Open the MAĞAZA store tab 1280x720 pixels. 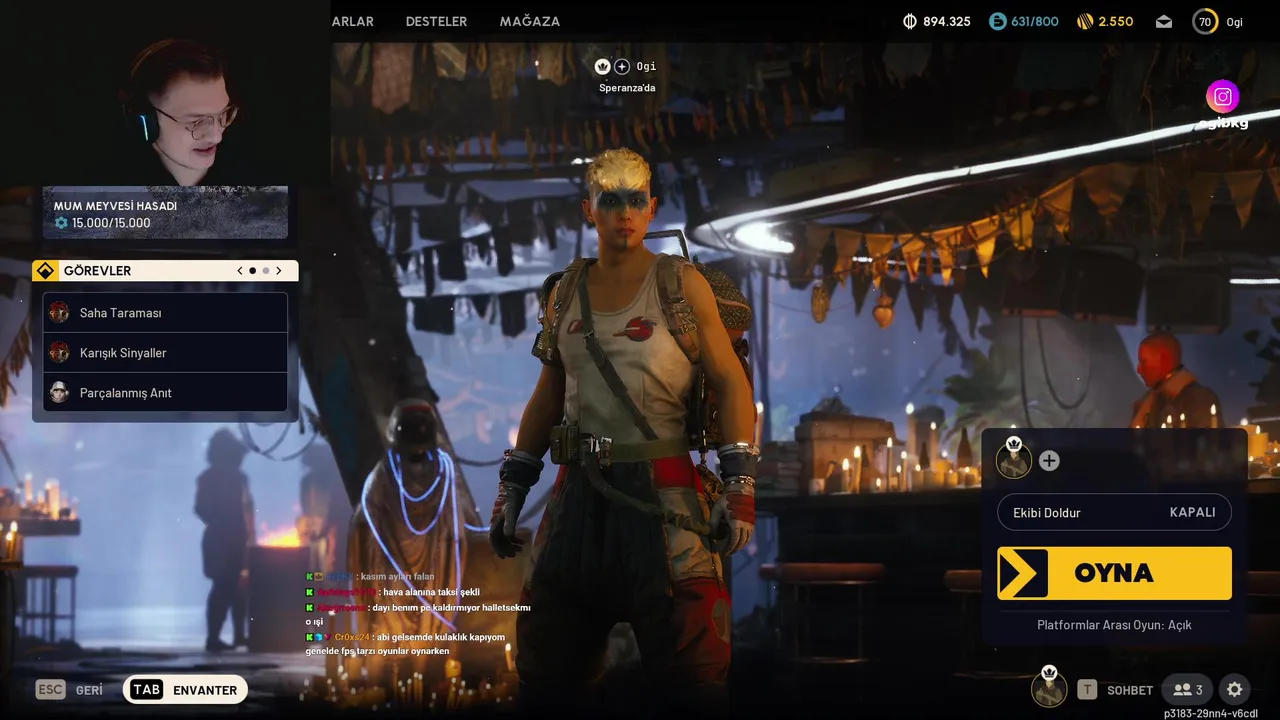click(x=530, y=21)
